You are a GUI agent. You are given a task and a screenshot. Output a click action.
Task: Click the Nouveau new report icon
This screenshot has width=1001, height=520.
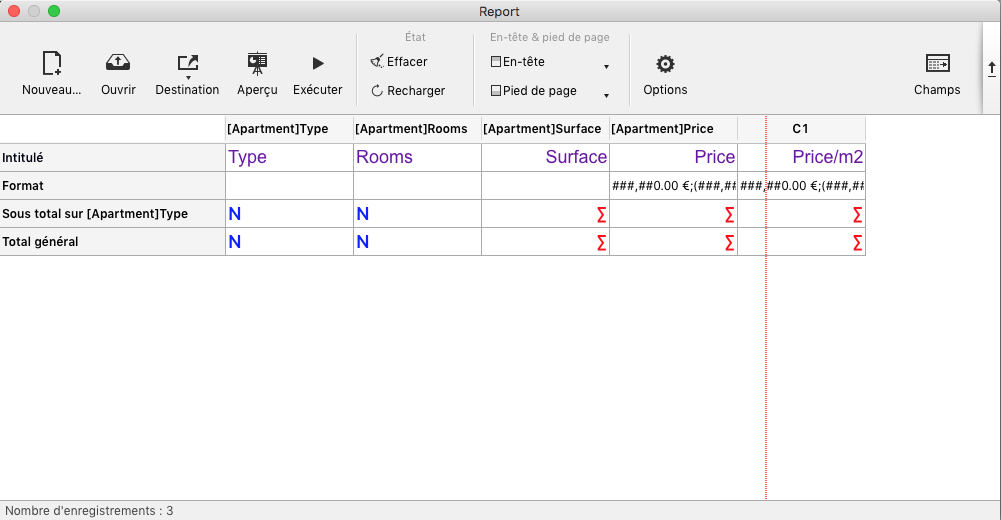[52, 66]
